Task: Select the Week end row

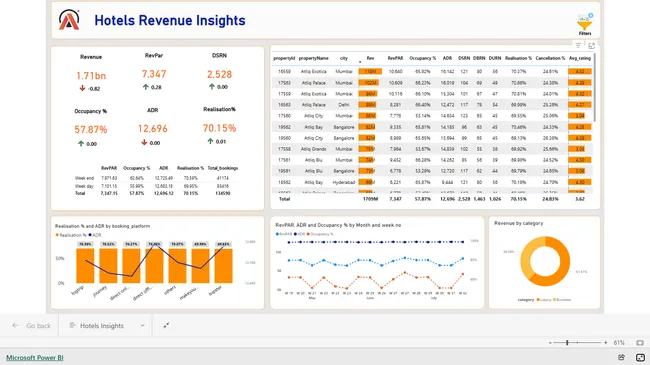Action: click(x=157, y=178)
